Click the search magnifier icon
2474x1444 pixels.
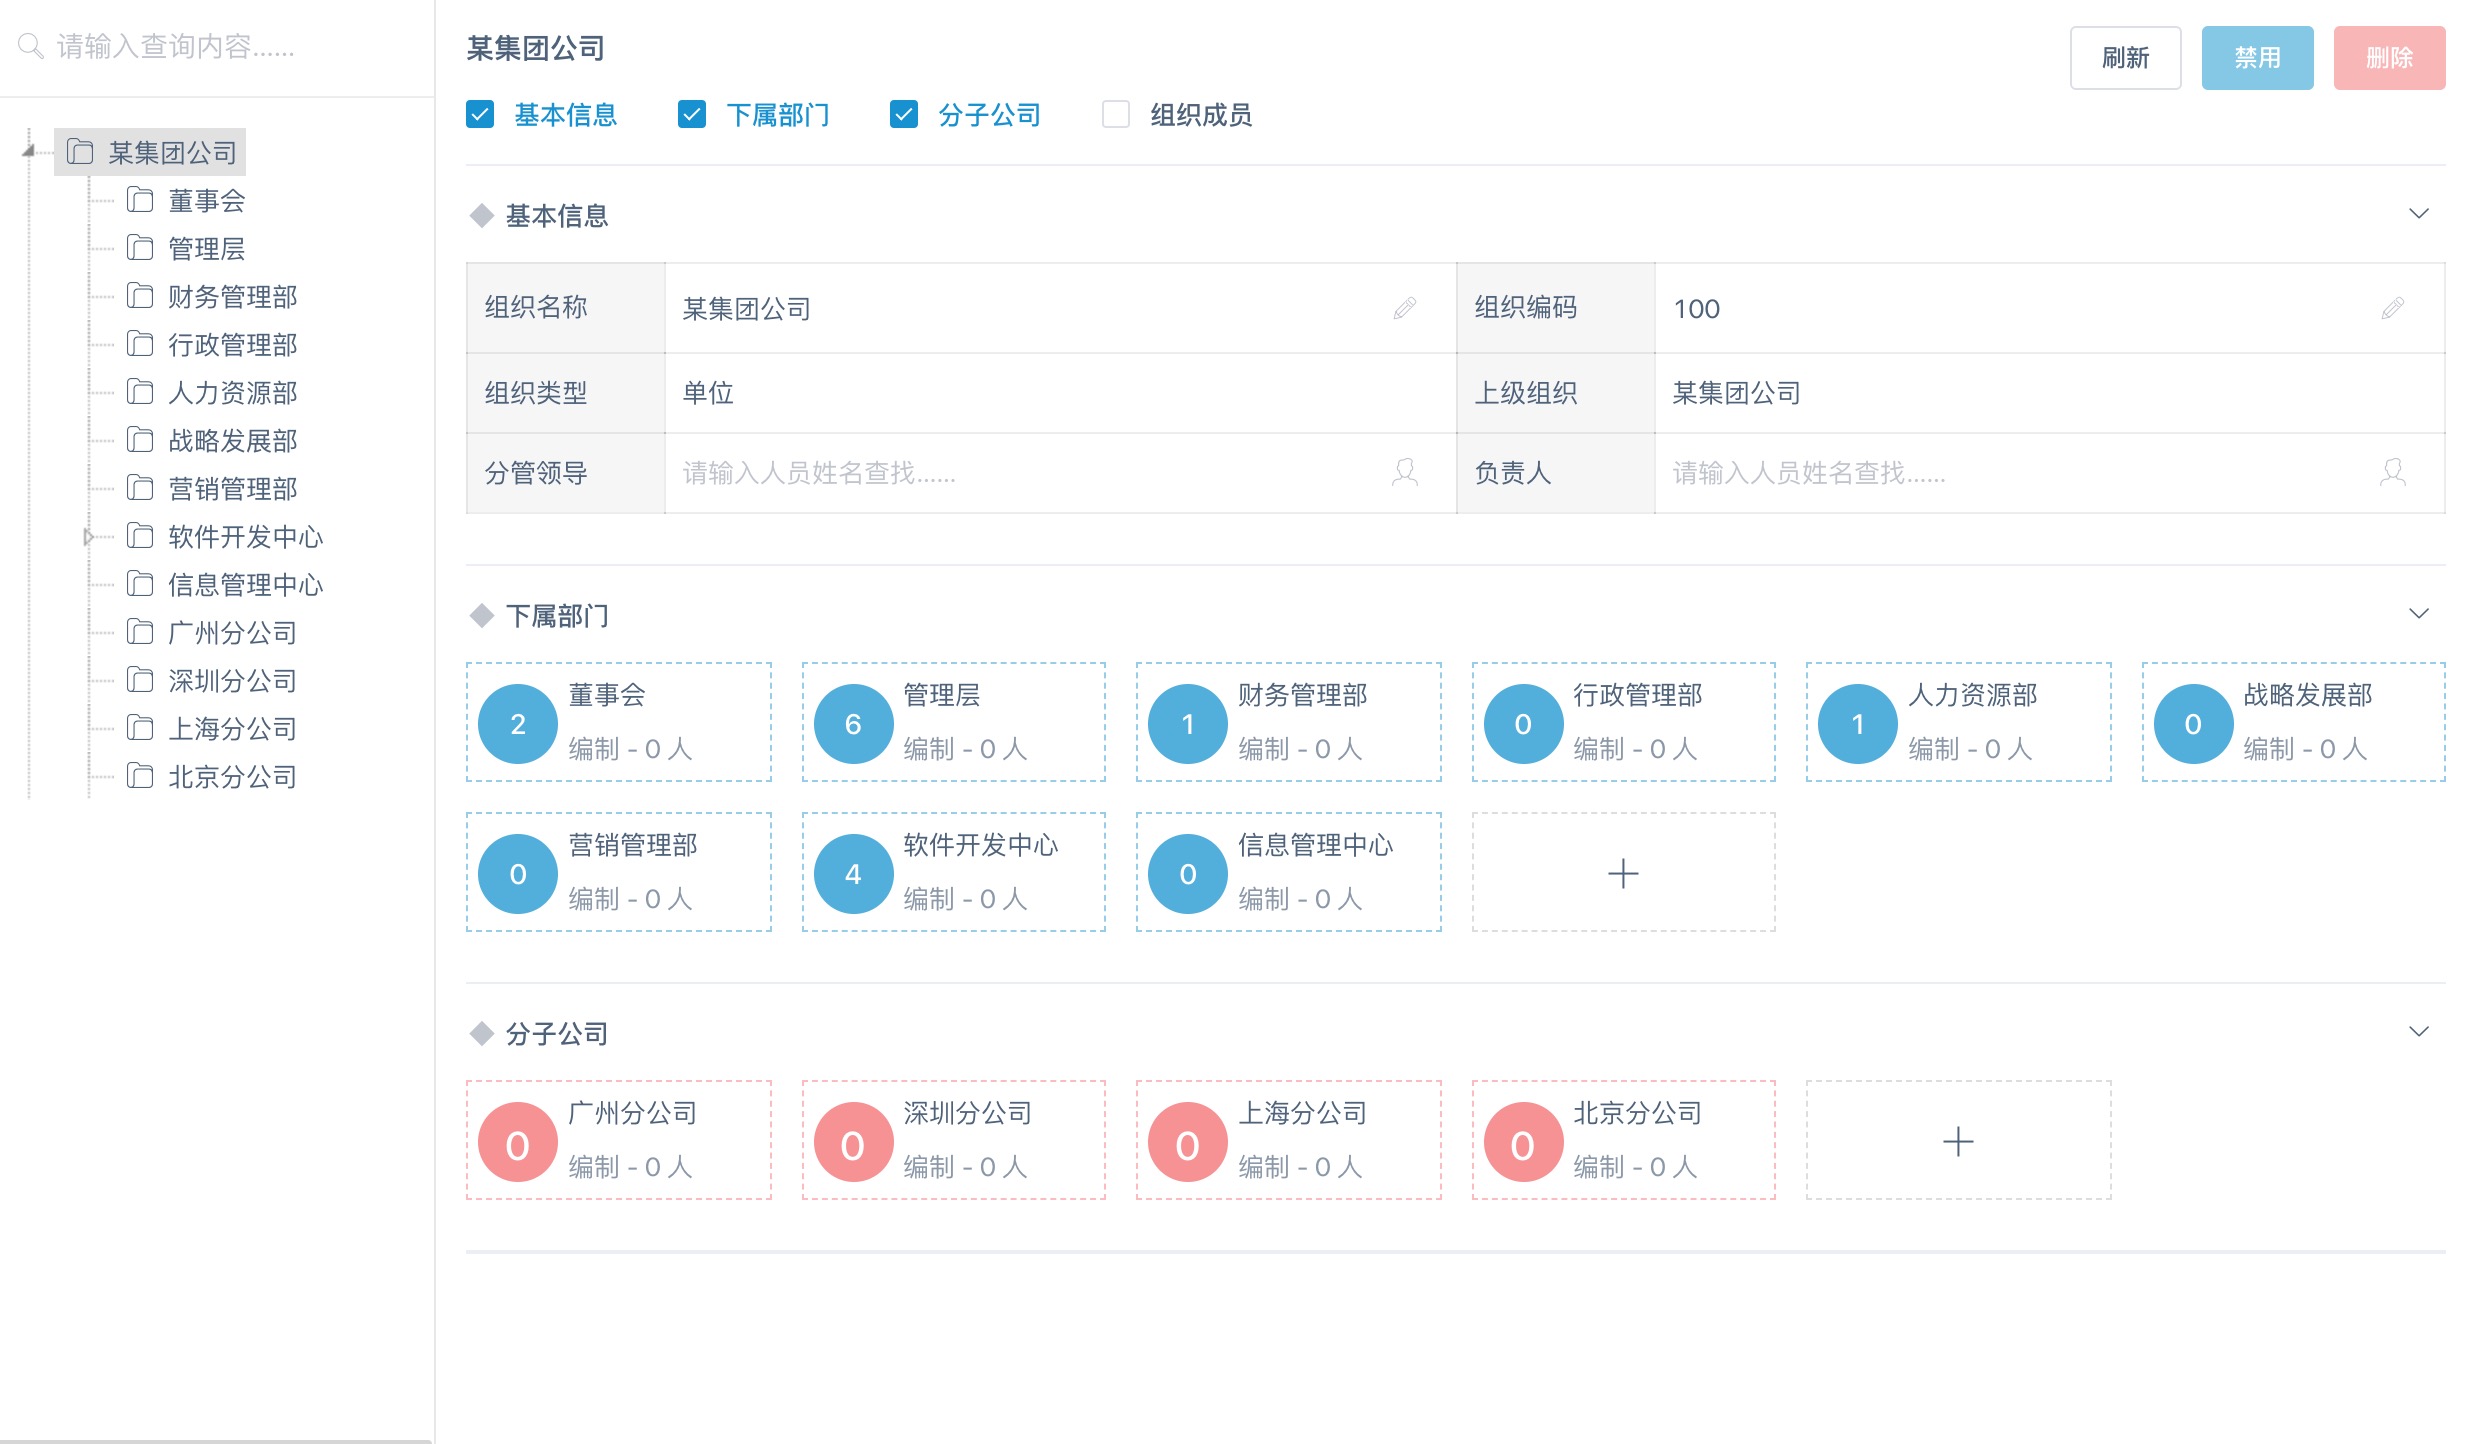pos(30,46)
